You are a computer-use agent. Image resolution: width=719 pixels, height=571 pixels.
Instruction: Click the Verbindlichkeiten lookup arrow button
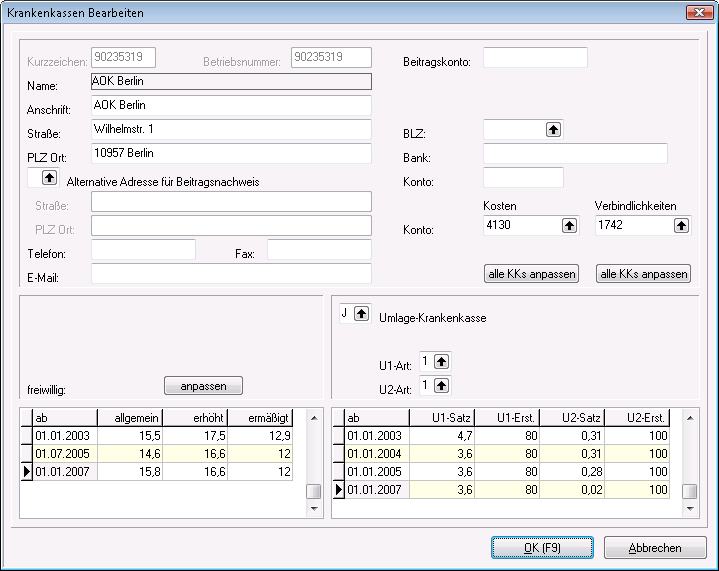(x=681, y=226)
